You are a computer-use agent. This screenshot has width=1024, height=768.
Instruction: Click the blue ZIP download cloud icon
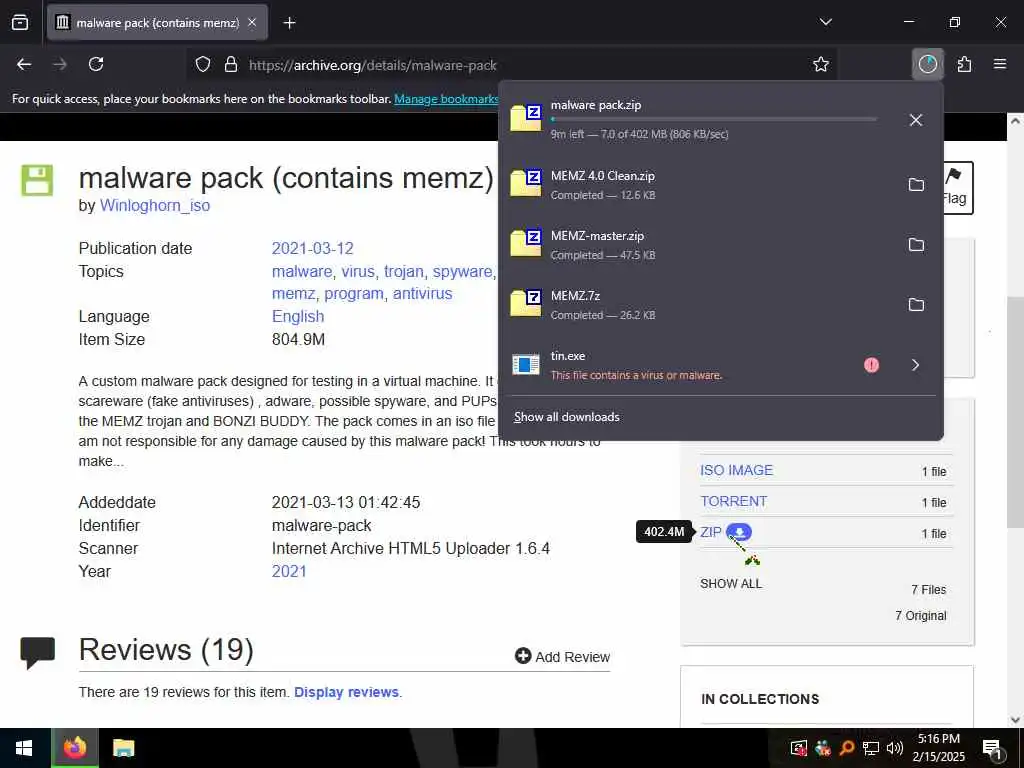[739, 532]
